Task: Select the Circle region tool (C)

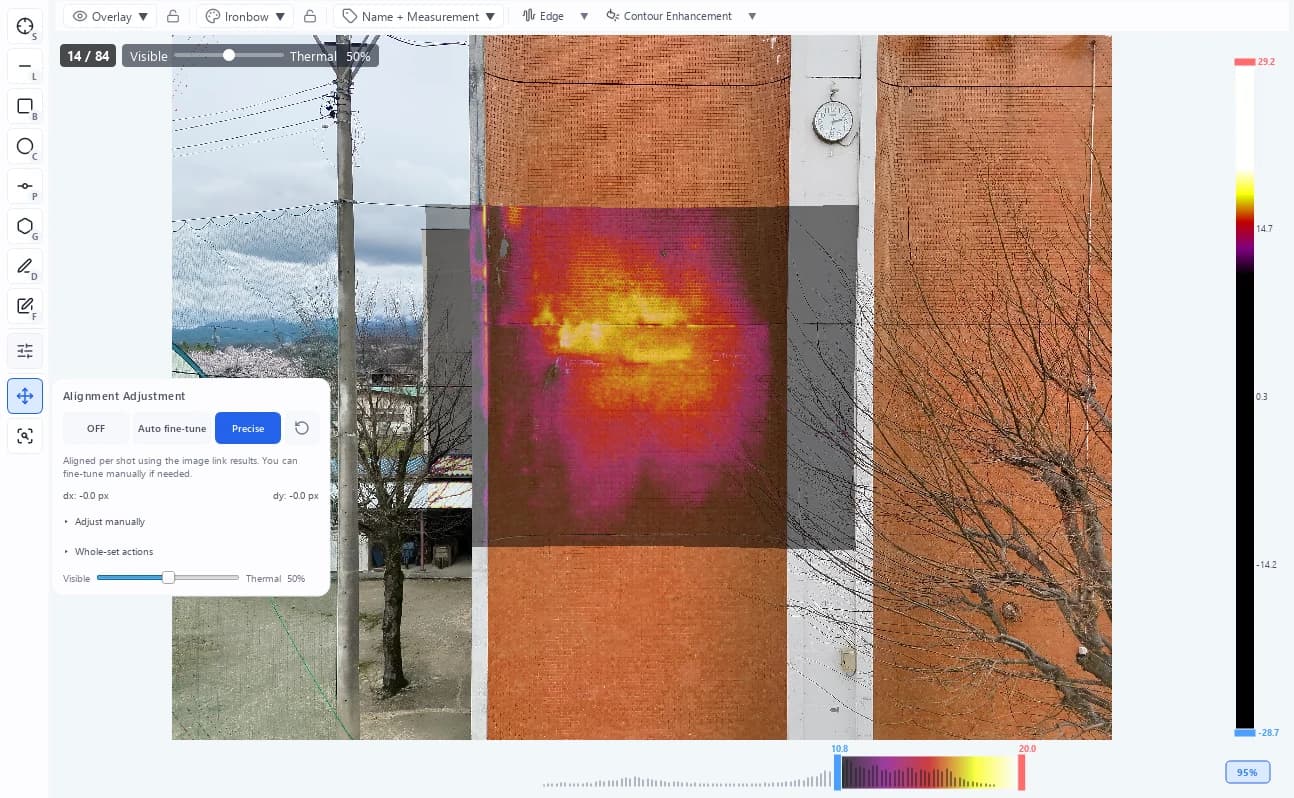Action: 25,147
